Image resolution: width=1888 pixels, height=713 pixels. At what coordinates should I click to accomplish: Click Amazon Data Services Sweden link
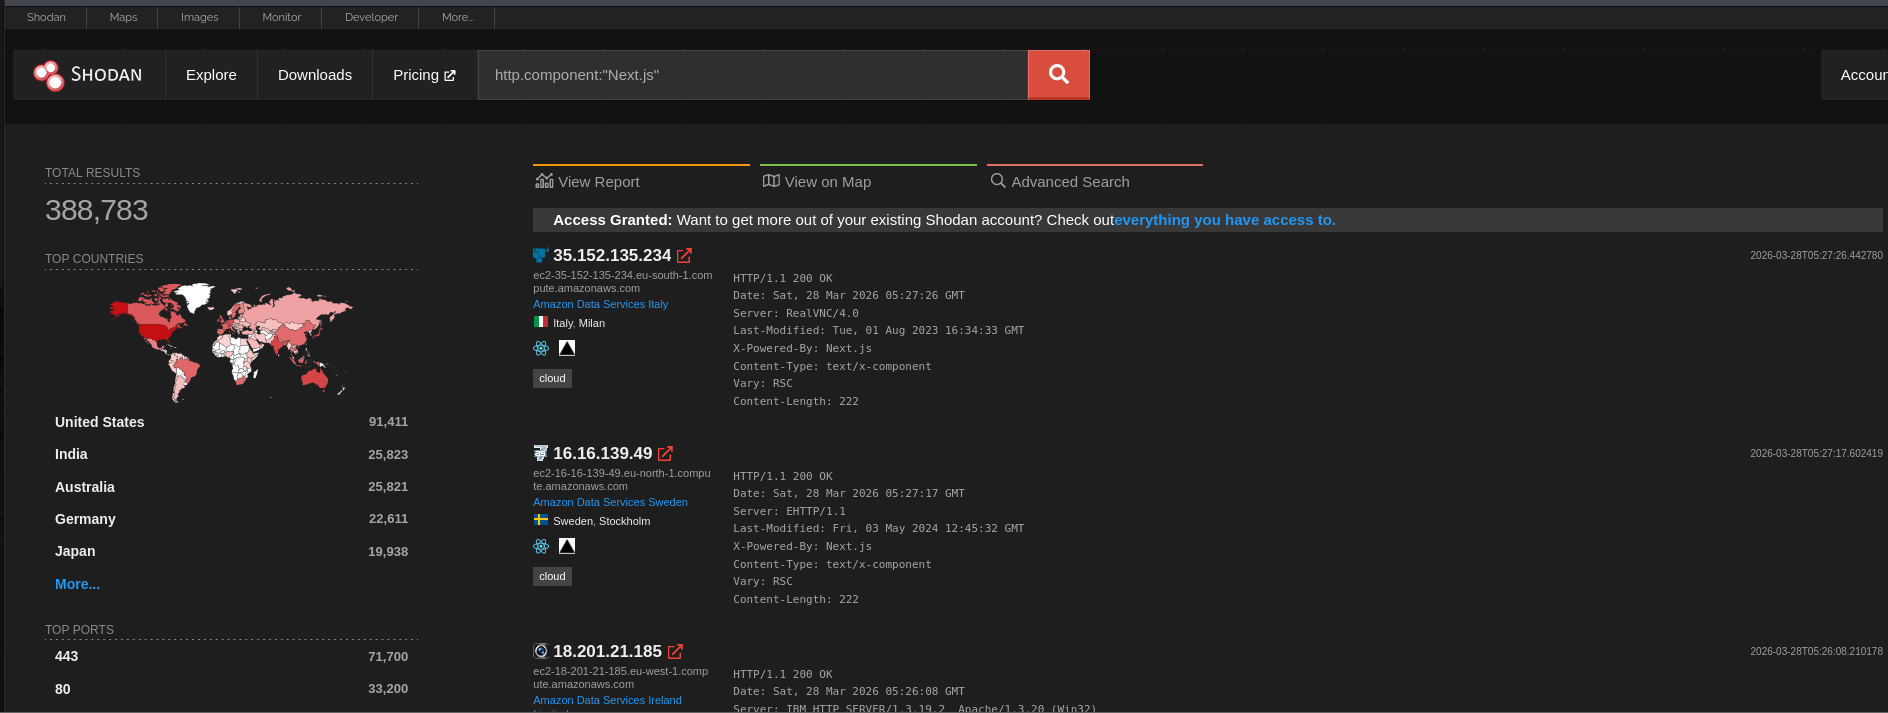610,502
